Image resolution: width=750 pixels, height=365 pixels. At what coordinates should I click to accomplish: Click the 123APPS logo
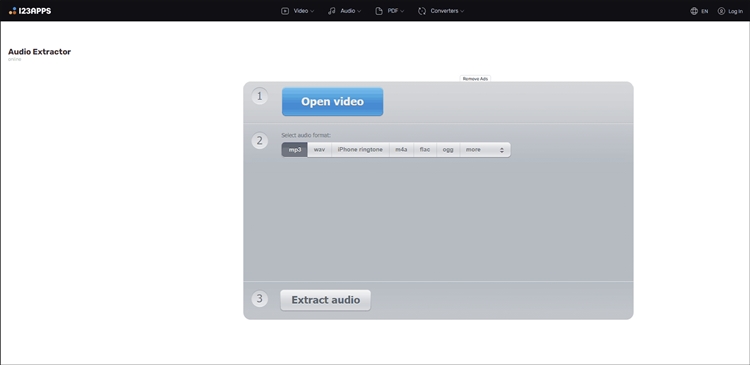(30, 11)
